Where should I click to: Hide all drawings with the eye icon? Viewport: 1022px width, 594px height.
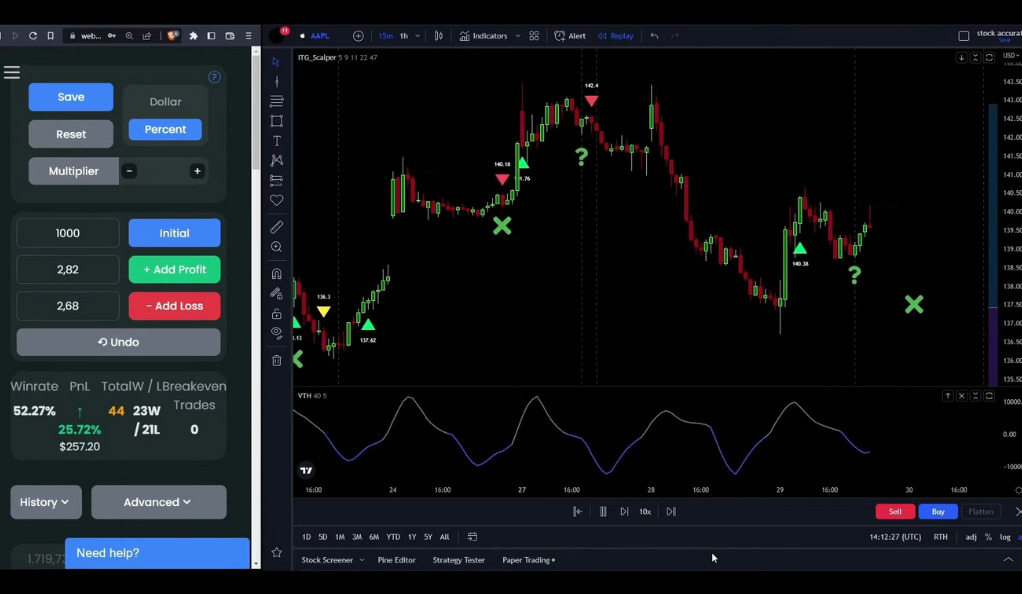pyautogui.click(x=276, y=333)
